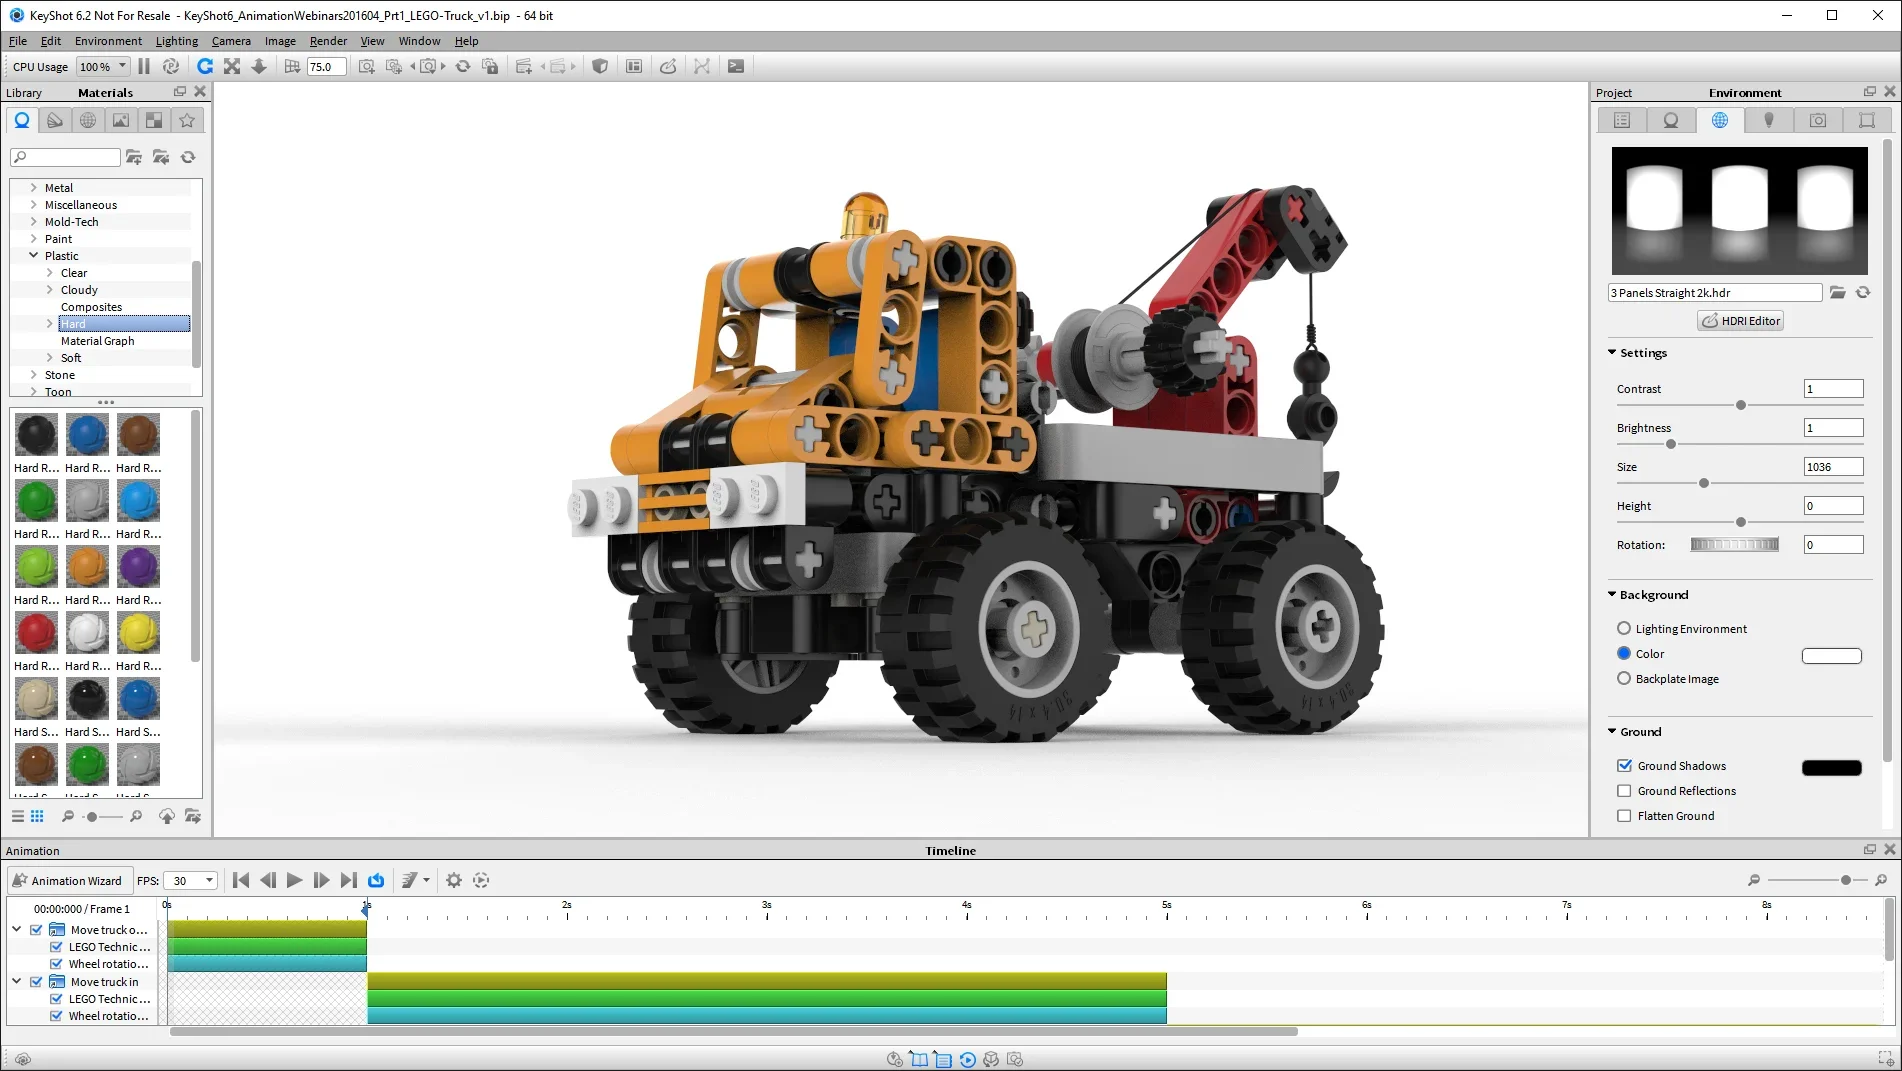Enable Ground Reflections
This screenshot has height=1071, width=1902.
pos(1624,790)
